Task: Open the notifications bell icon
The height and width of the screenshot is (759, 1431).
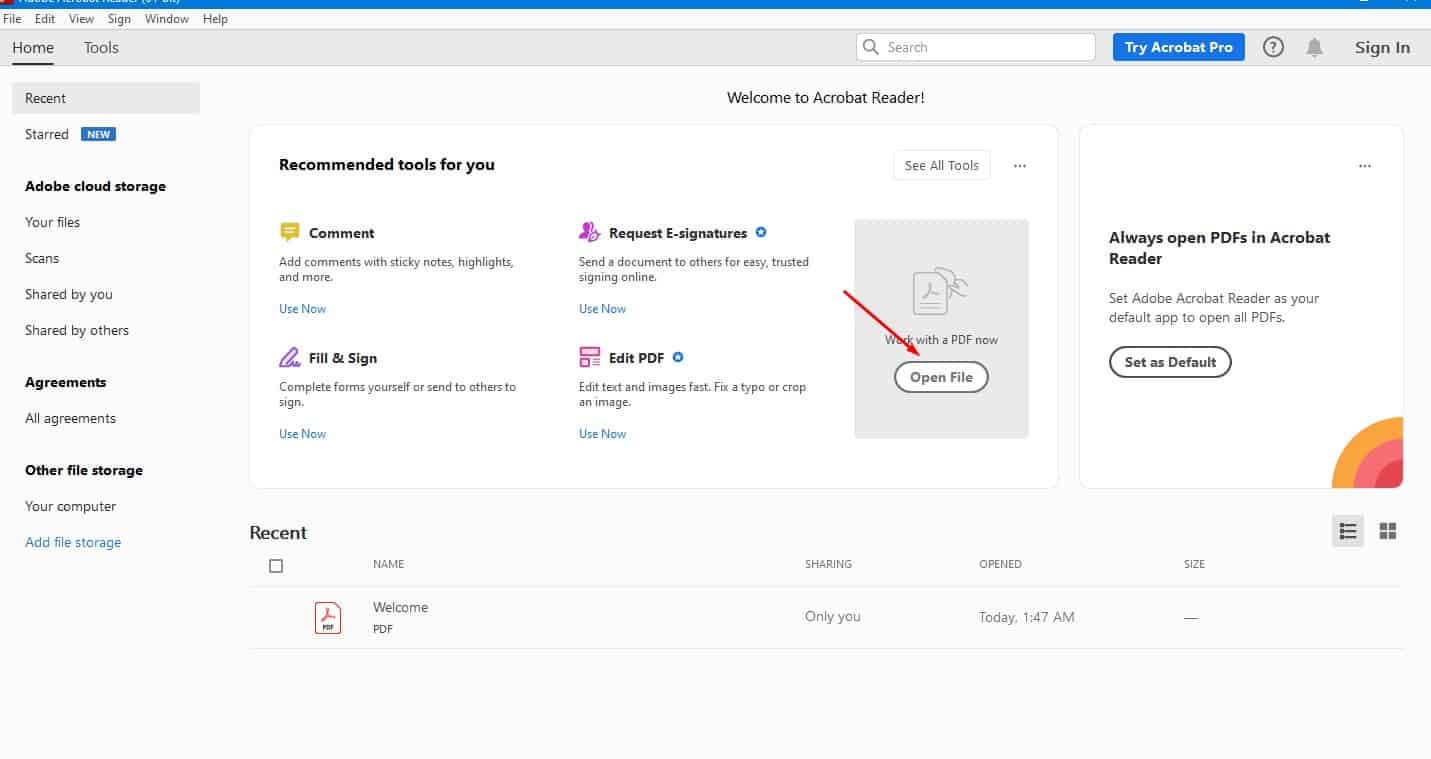Action: point(1315,47)
